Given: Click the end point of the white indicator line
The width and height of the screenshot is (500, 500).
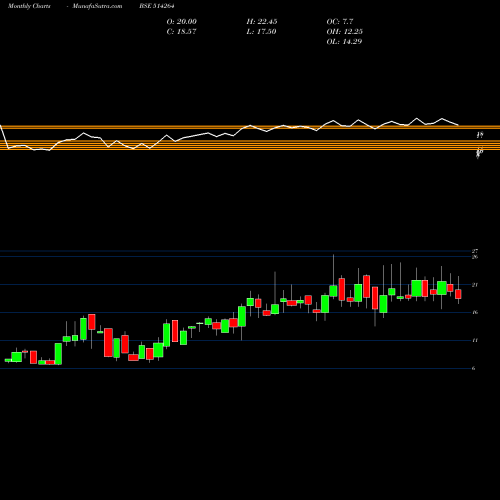Looking at the screenshot, I should click(x=458, y=125).
